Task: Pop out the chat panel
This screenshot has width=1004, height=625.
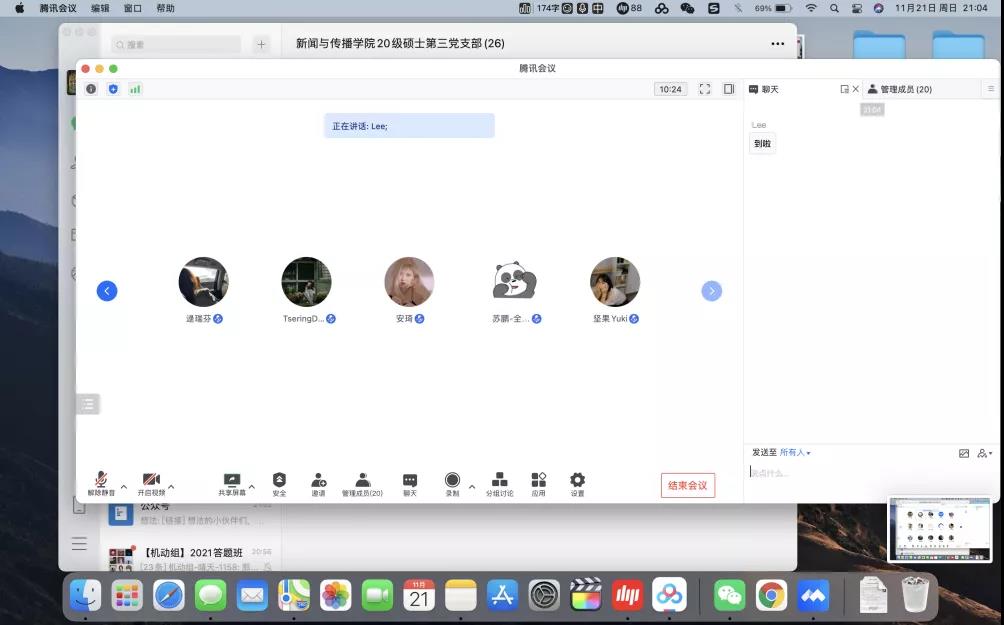Action: pyautogui.click(x=845, y=89)
